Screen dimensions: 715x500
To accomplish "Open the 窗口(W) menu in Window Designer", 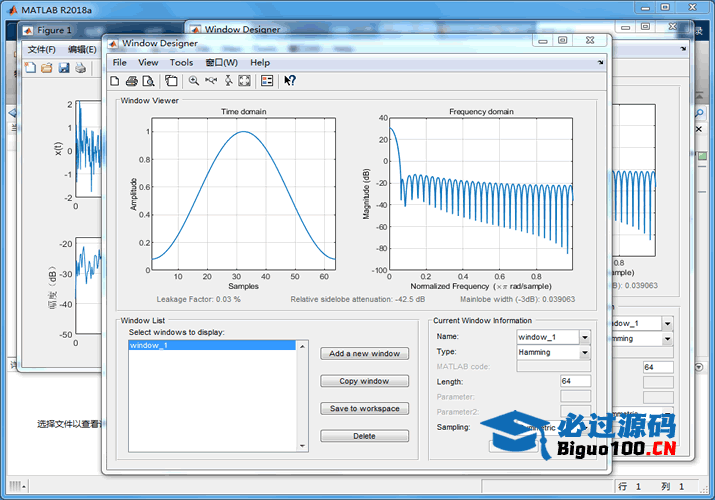I will 222,62.
